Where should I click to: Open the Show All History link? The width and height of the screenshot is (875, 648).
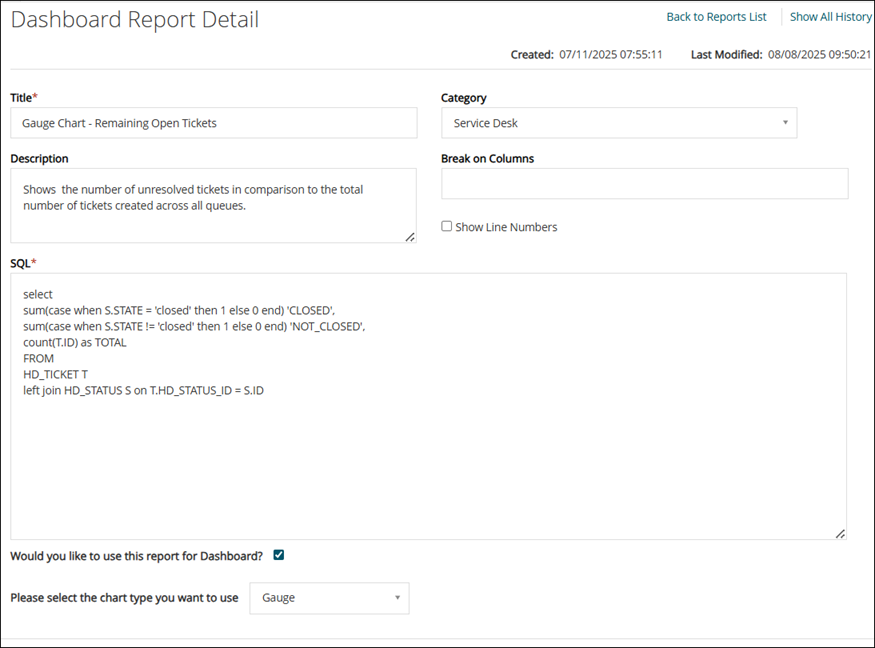pos(830,17)
